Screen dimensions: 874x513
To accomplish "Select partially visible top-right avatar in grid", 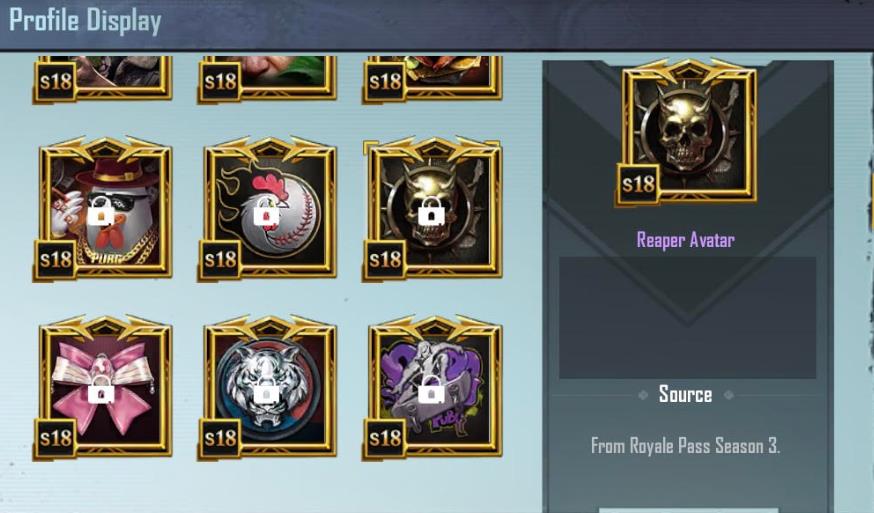I will coord(433,79).
